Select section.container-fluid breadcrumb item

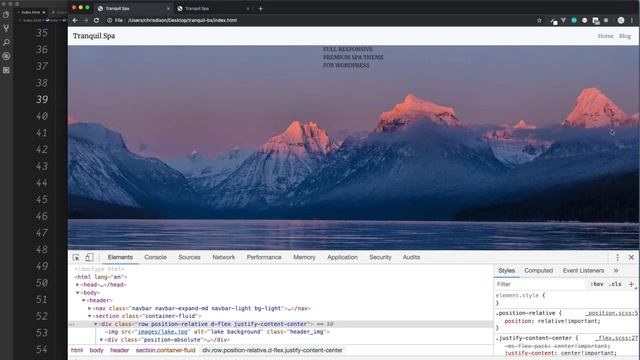tap(165, 350)
